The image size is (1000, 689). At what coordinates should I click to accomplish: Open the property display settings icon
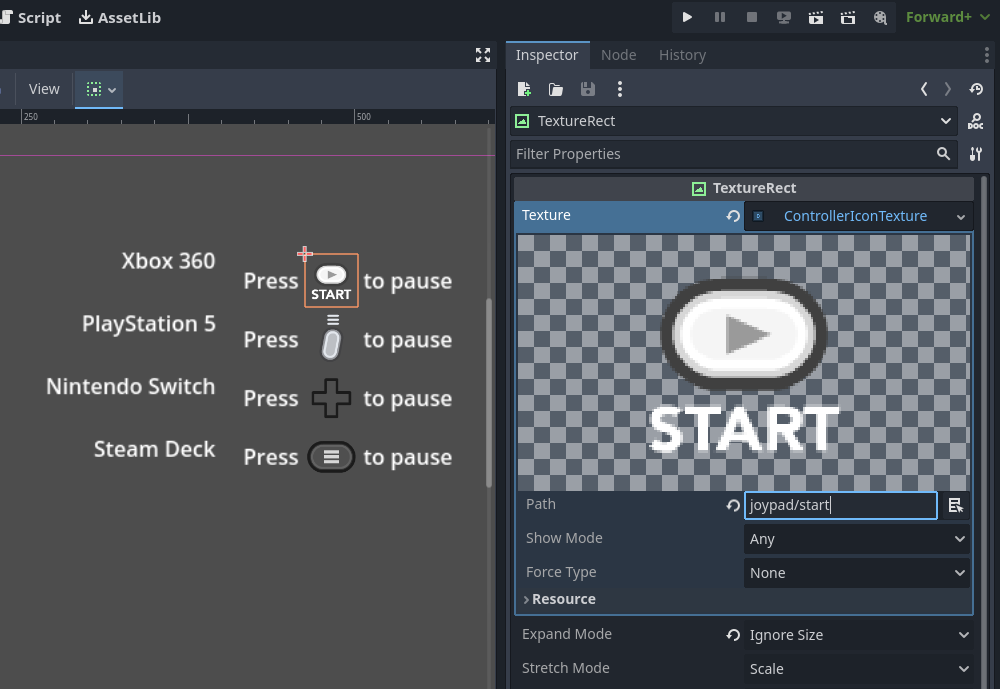click(976, 154)
